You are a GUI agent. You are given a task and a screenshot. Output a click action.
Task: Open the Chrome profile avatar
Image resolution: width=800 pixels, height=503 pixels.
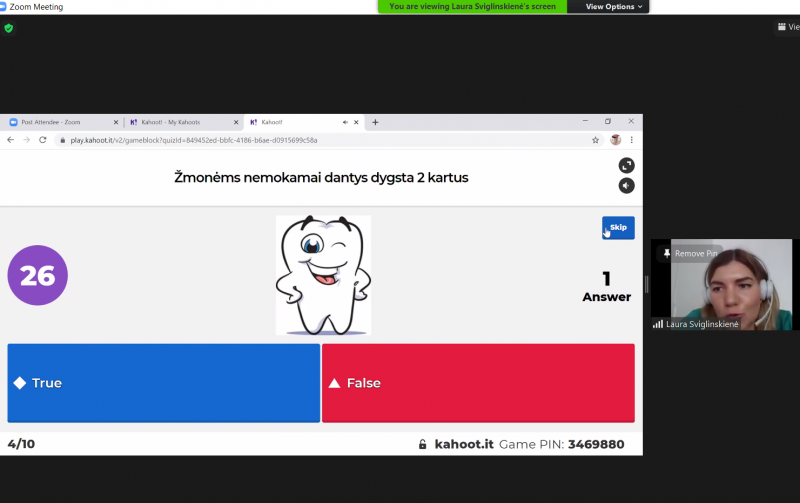pos(616,140)
